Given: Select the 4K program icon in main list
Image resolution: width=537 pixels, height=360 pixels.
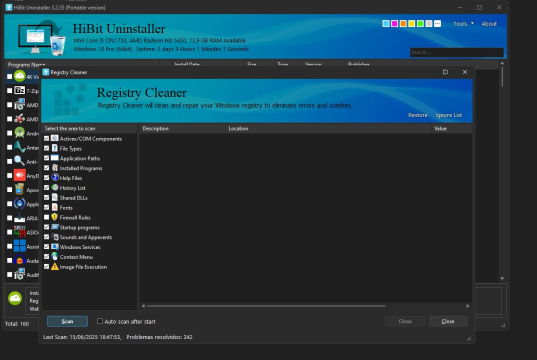Looking at the screenshot, I should coord(20,76).
